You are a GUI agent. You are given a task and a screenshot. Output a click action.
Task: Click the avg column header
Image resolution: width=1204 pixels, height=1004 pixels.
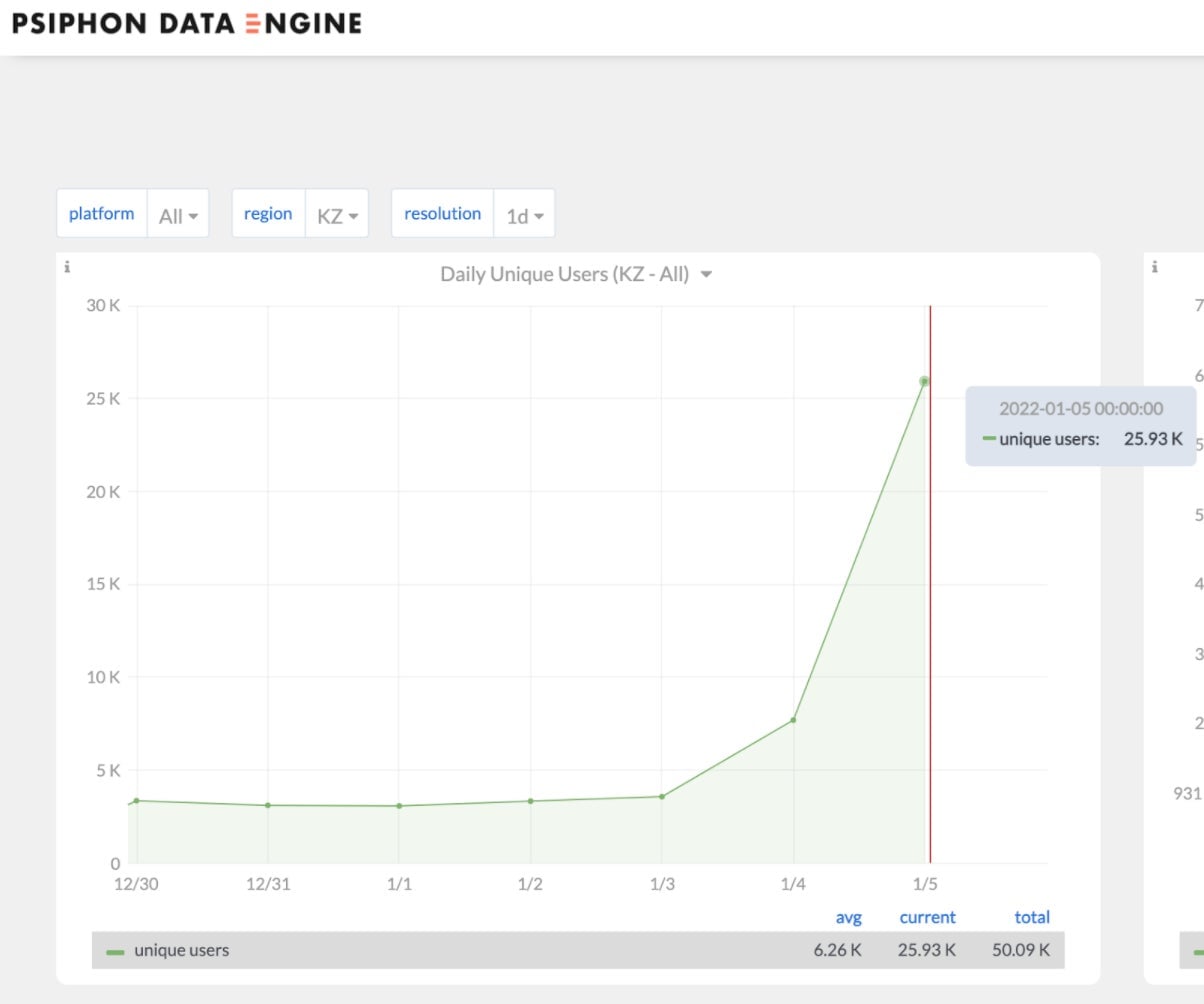pos(849,917)
